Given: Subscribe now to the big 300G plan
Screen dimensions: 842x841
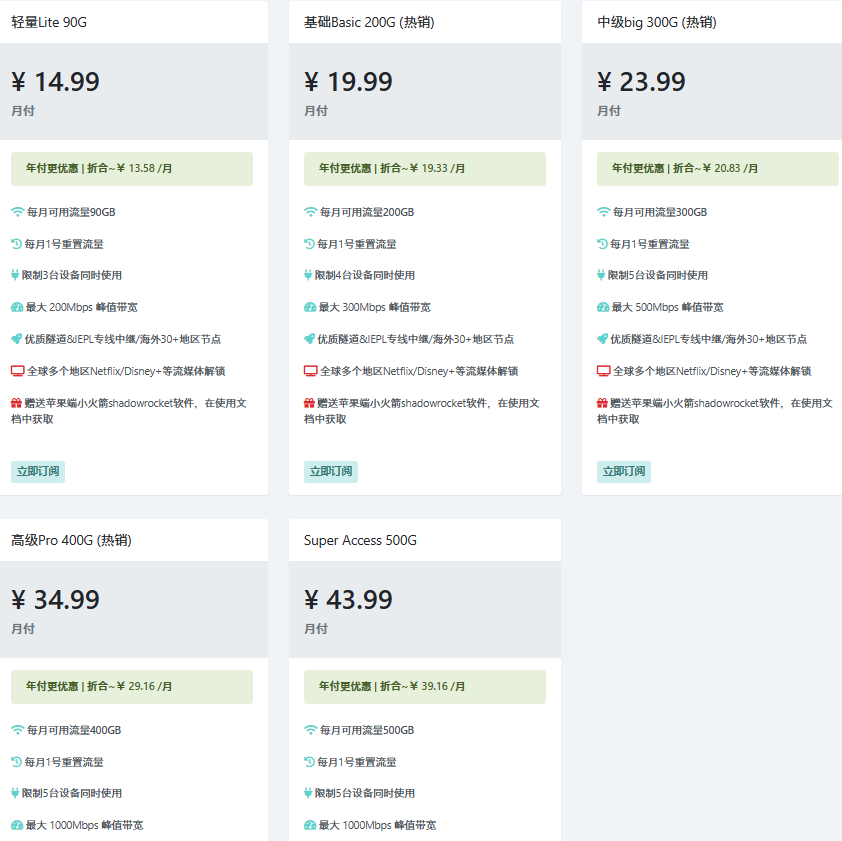Looking at the screenshot, I should tap(624, 472).
